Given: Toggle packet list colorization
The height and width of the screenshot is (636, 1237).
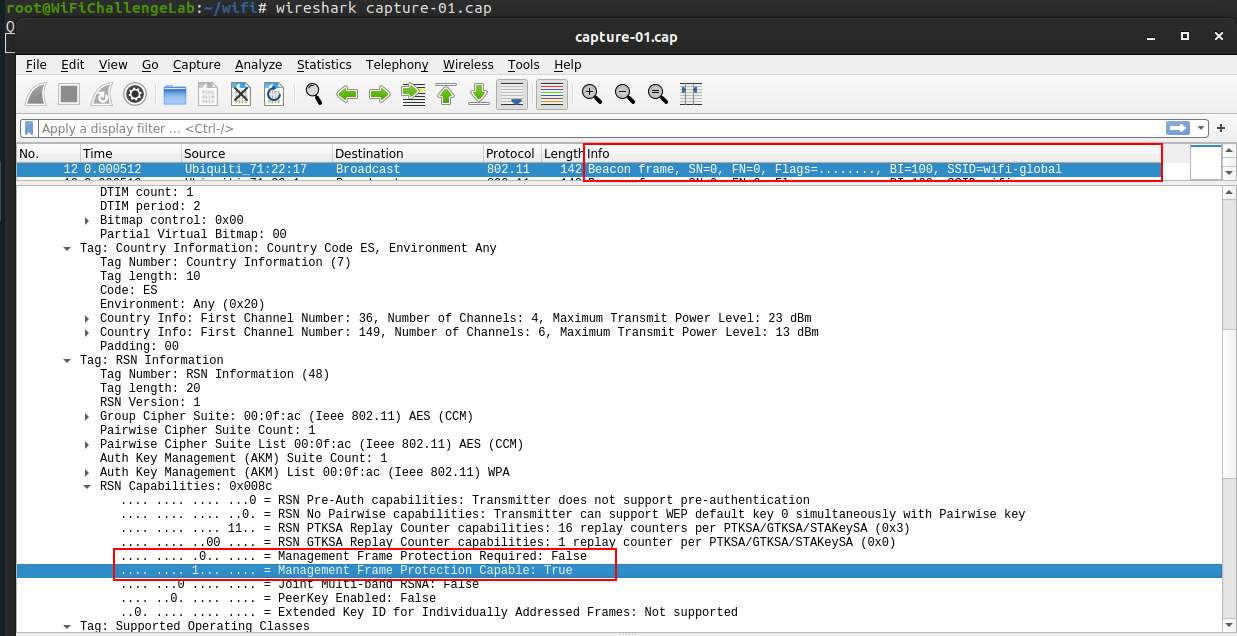Looking at the screenshot, I should coord(550,93).
